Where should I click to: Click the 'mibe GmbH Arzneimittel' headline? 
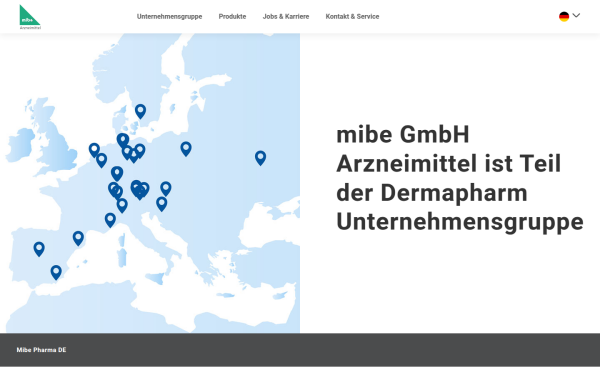(x=460, y=178)
